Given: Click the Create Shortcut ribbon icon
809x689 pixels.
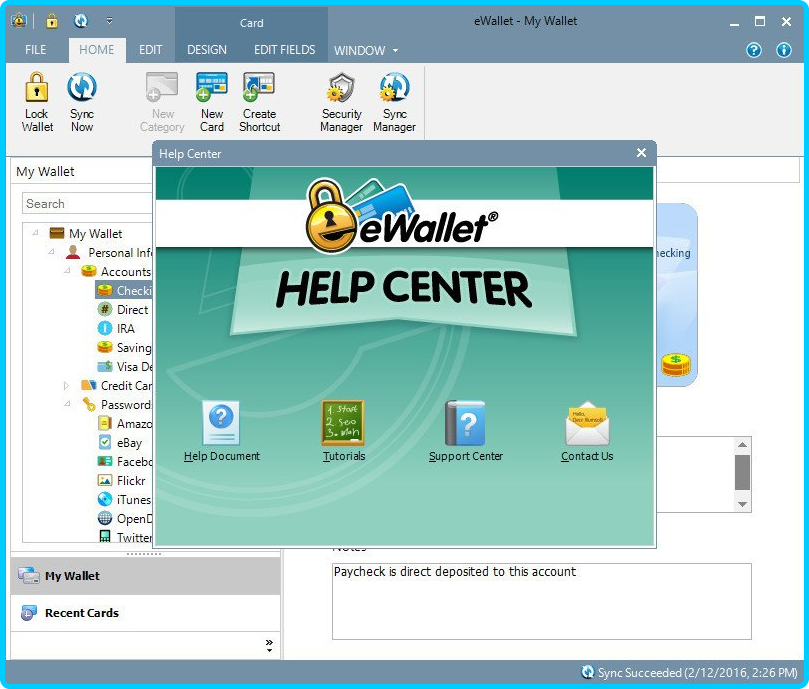Looking at the screenshot, I should (x=259, y=87).
